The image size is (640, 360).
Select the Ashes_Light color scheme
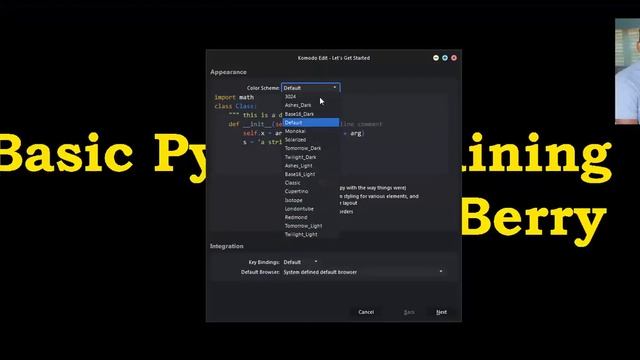pos(311,166)
